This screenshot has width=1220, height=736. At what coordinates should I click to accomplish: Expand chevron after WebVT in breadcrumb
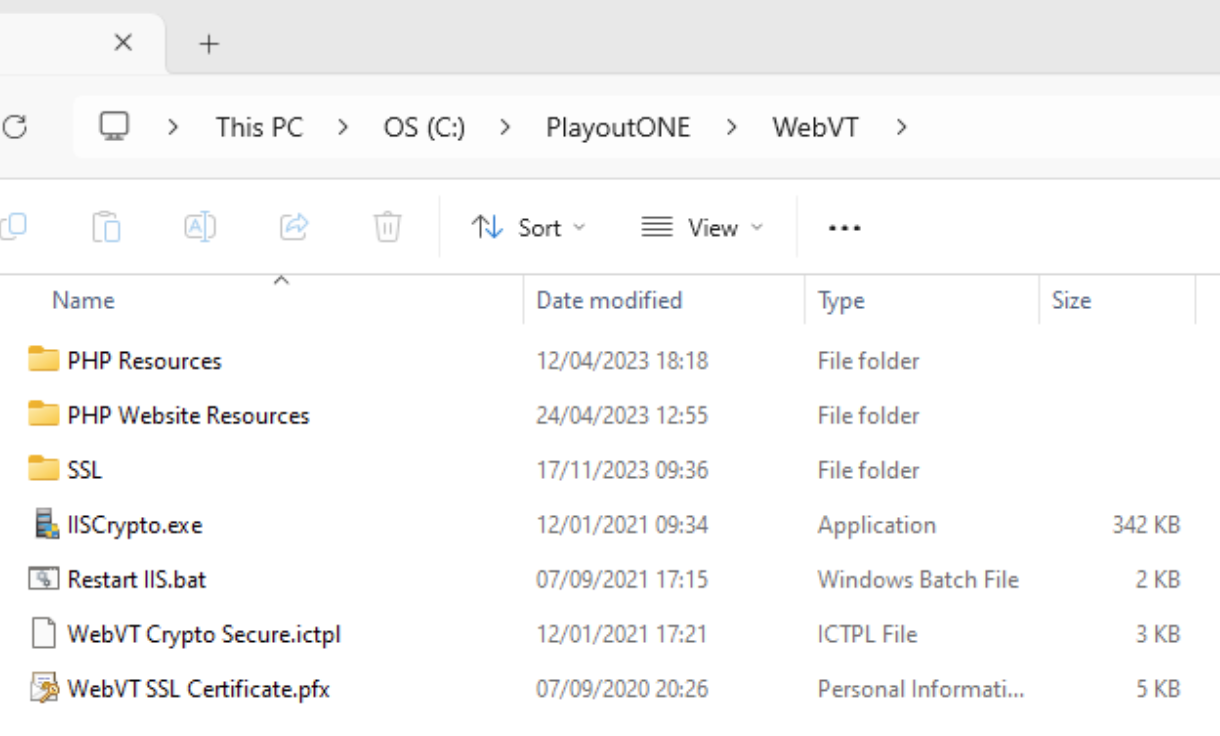[x=901, y=127]
